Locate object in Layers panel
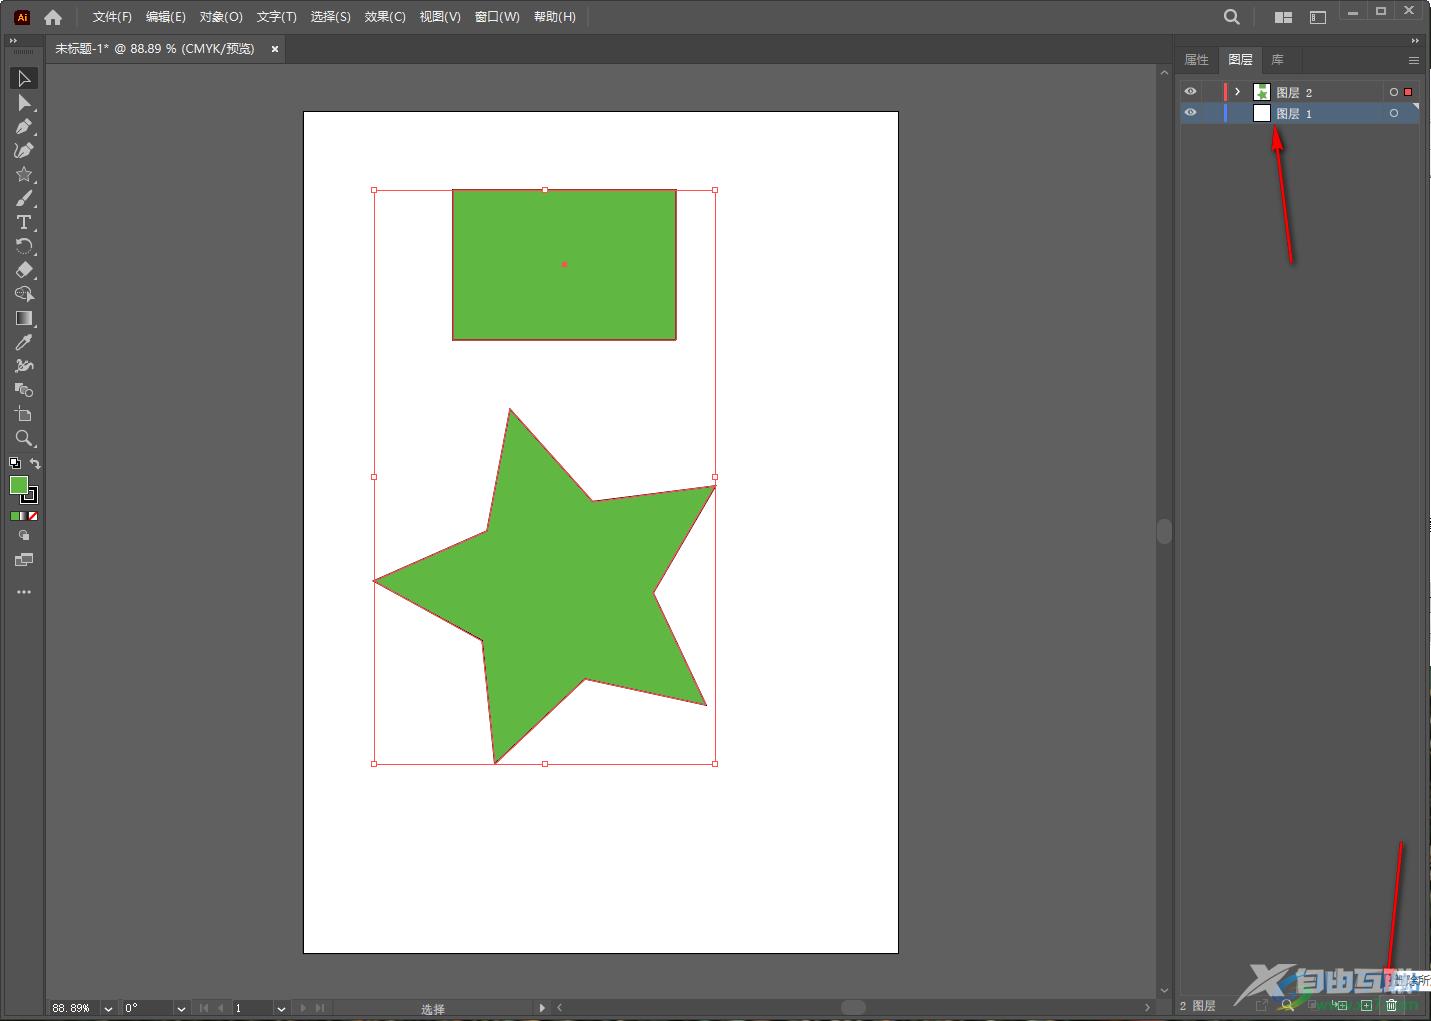Screen dimensions: 1431x1021 [x=1287, y=1005]
